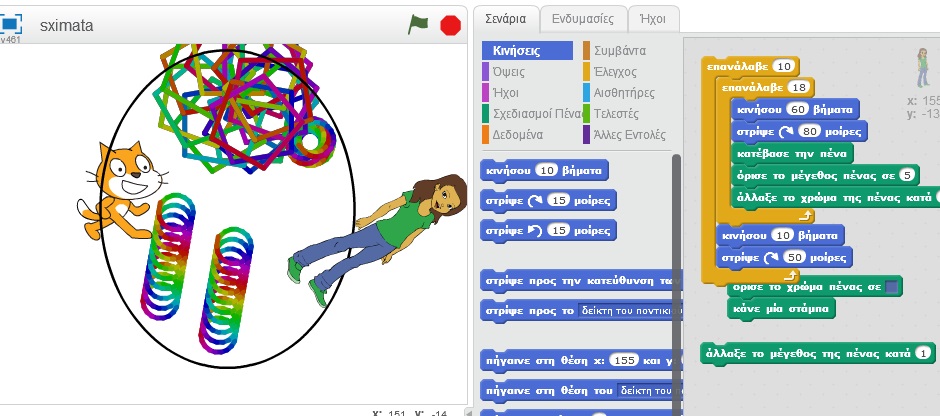940x416 pixels.
Task: Click sprite thumbnail in scripts area corner
Action: pyautogui.click(x=922, y=67)
